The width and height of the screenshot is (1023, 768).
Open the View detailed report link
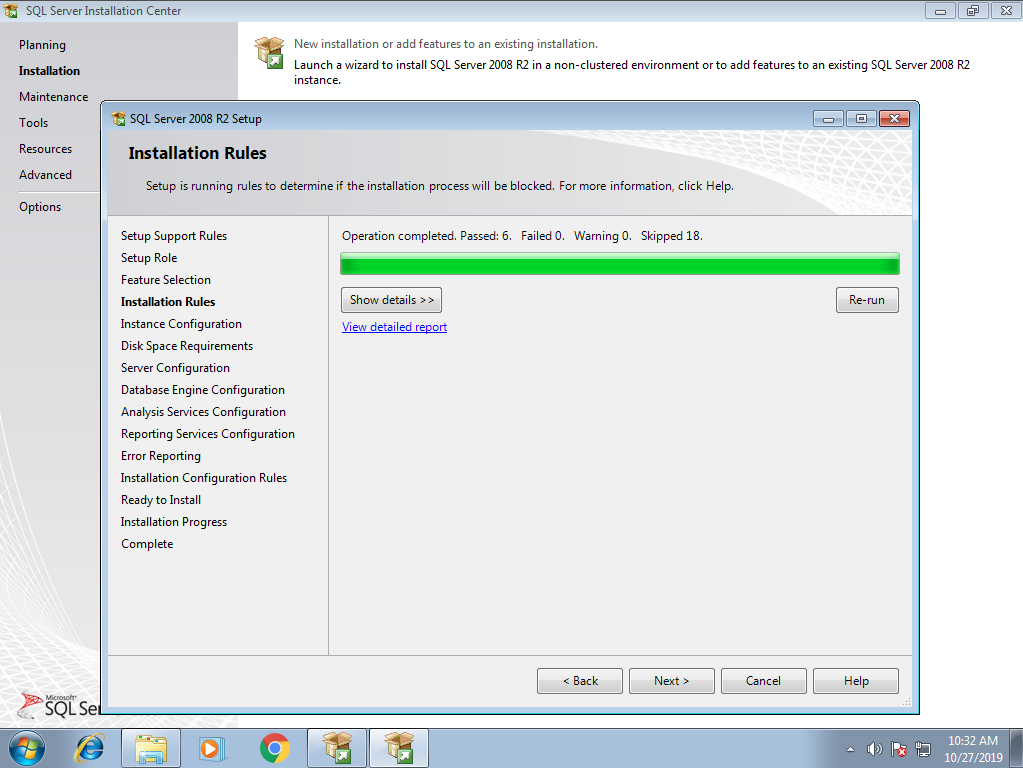394,327
